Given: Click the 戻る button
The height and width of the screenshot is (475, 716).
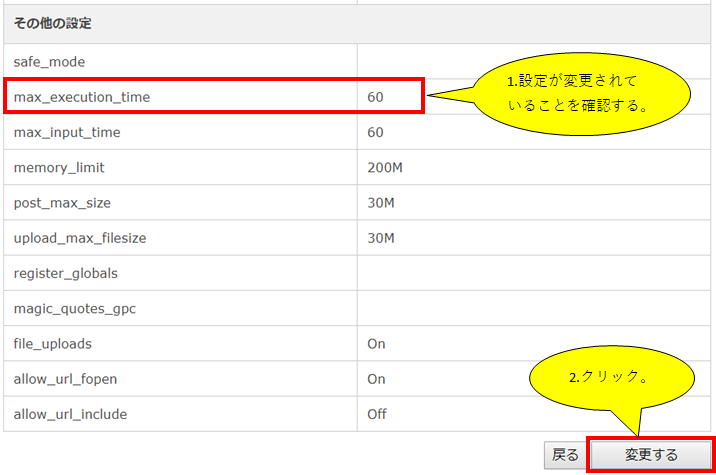Looking at the screenshot, I should [565, 455].
